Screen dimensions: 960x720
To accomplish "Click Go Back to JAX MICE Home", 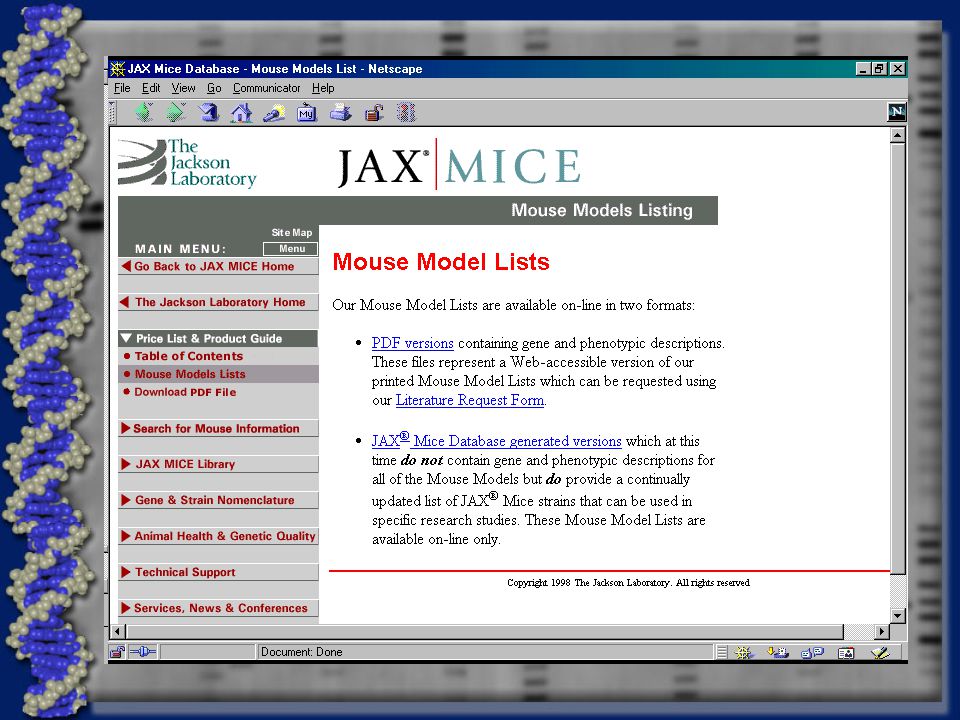I will tap(218, 266).
